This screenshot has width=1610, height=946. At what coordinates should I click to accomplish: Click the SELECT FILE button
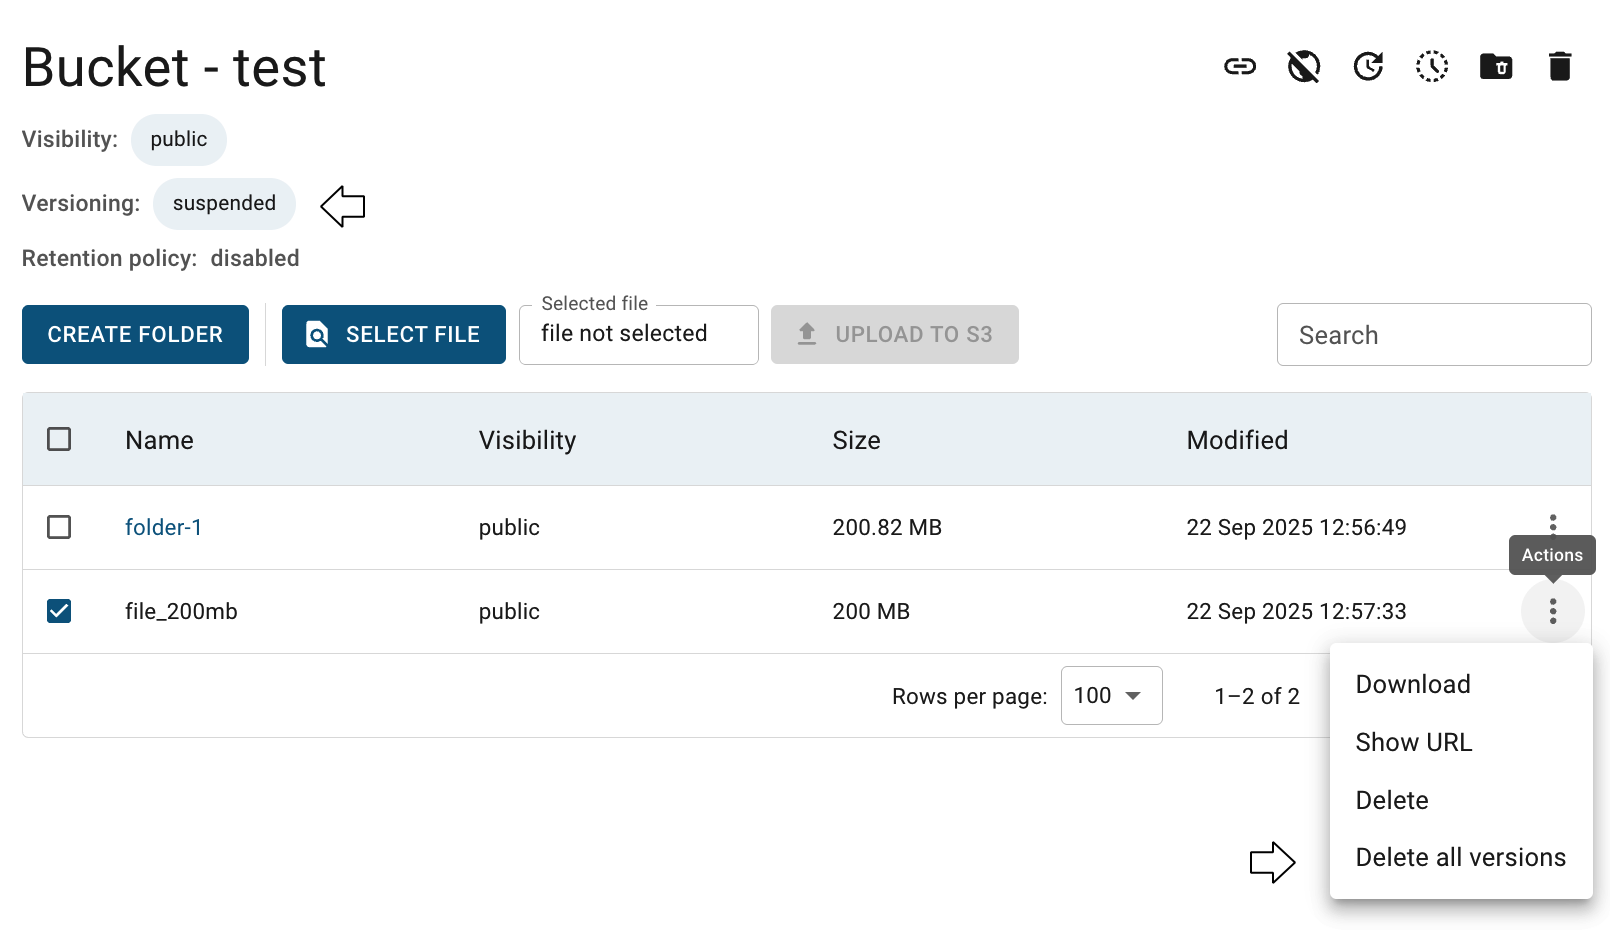click(394, 335)
